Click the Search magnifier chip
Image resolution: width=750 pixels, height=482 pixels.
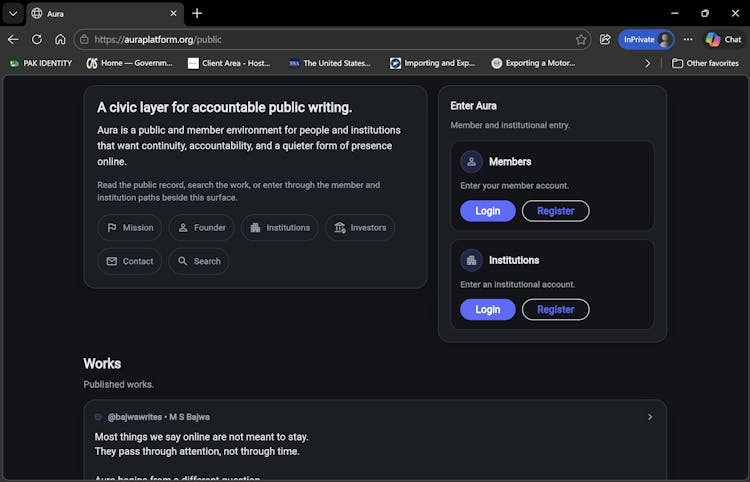[198, 261]
